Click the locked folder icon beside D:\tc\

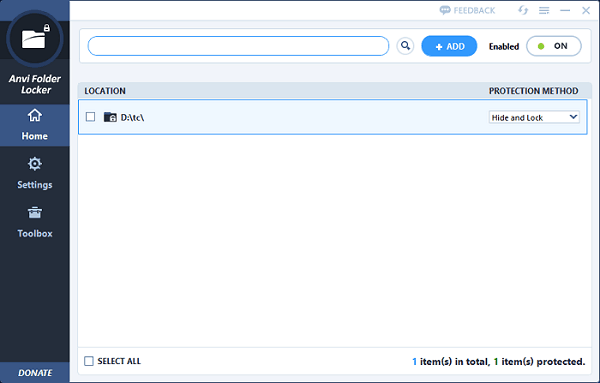tap(110, 117)
